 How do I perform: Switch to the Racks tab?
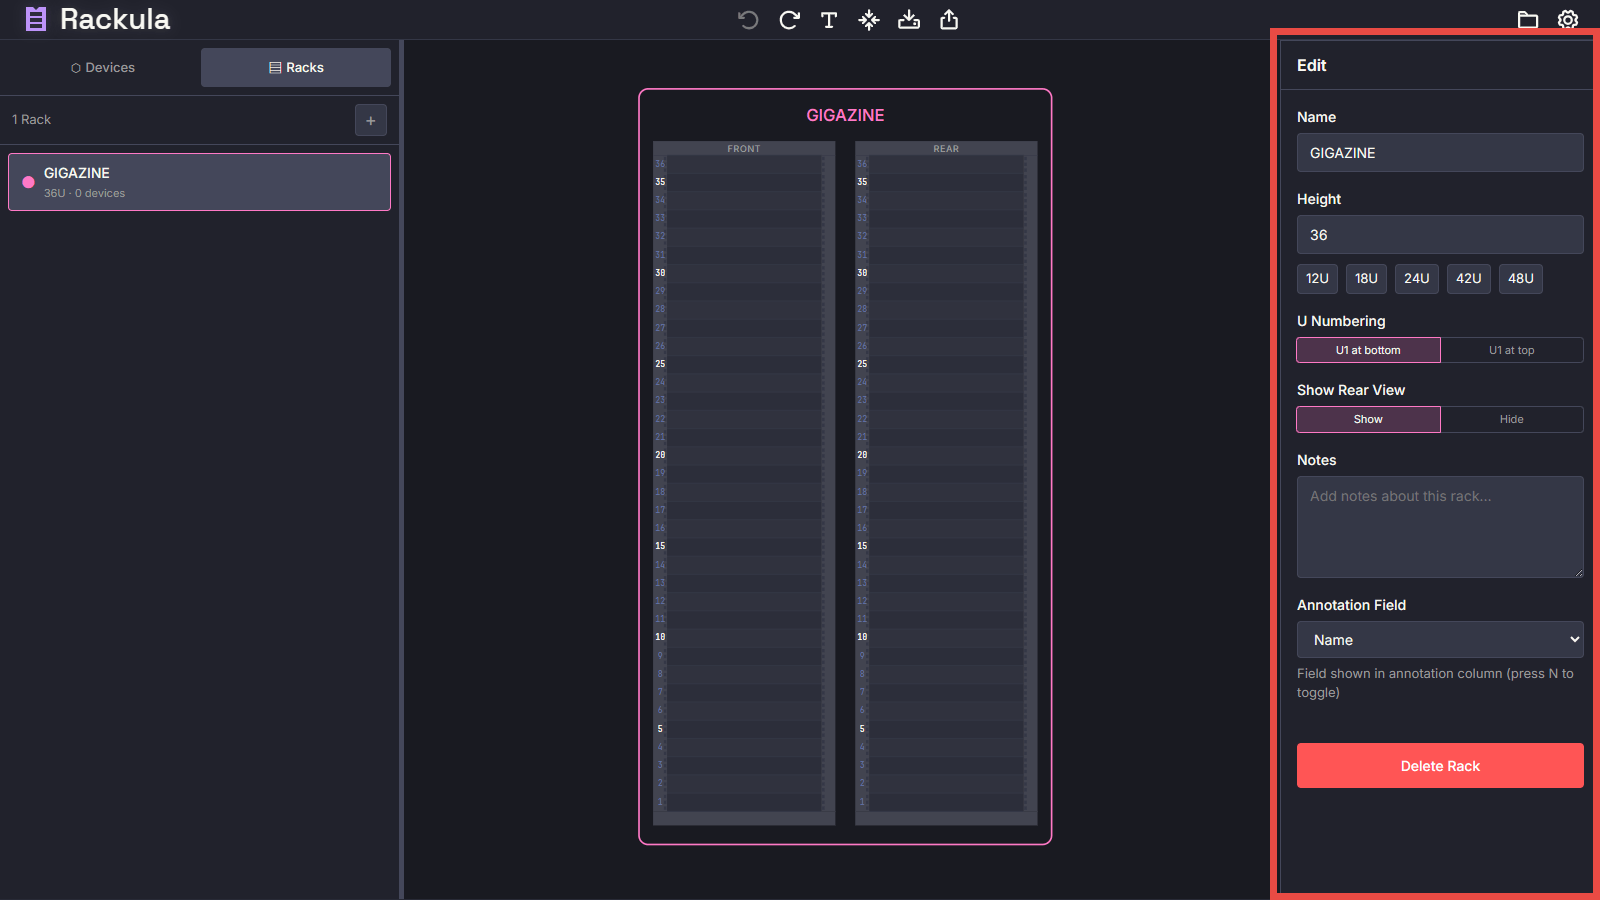296,68
